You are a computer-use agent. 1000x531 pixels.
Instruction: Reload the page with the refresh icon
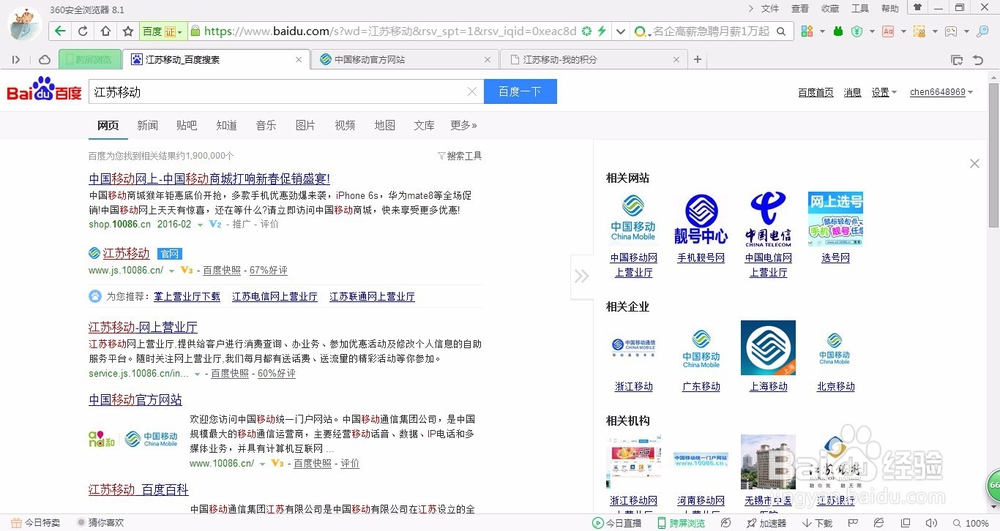click(x=83, y=31)
